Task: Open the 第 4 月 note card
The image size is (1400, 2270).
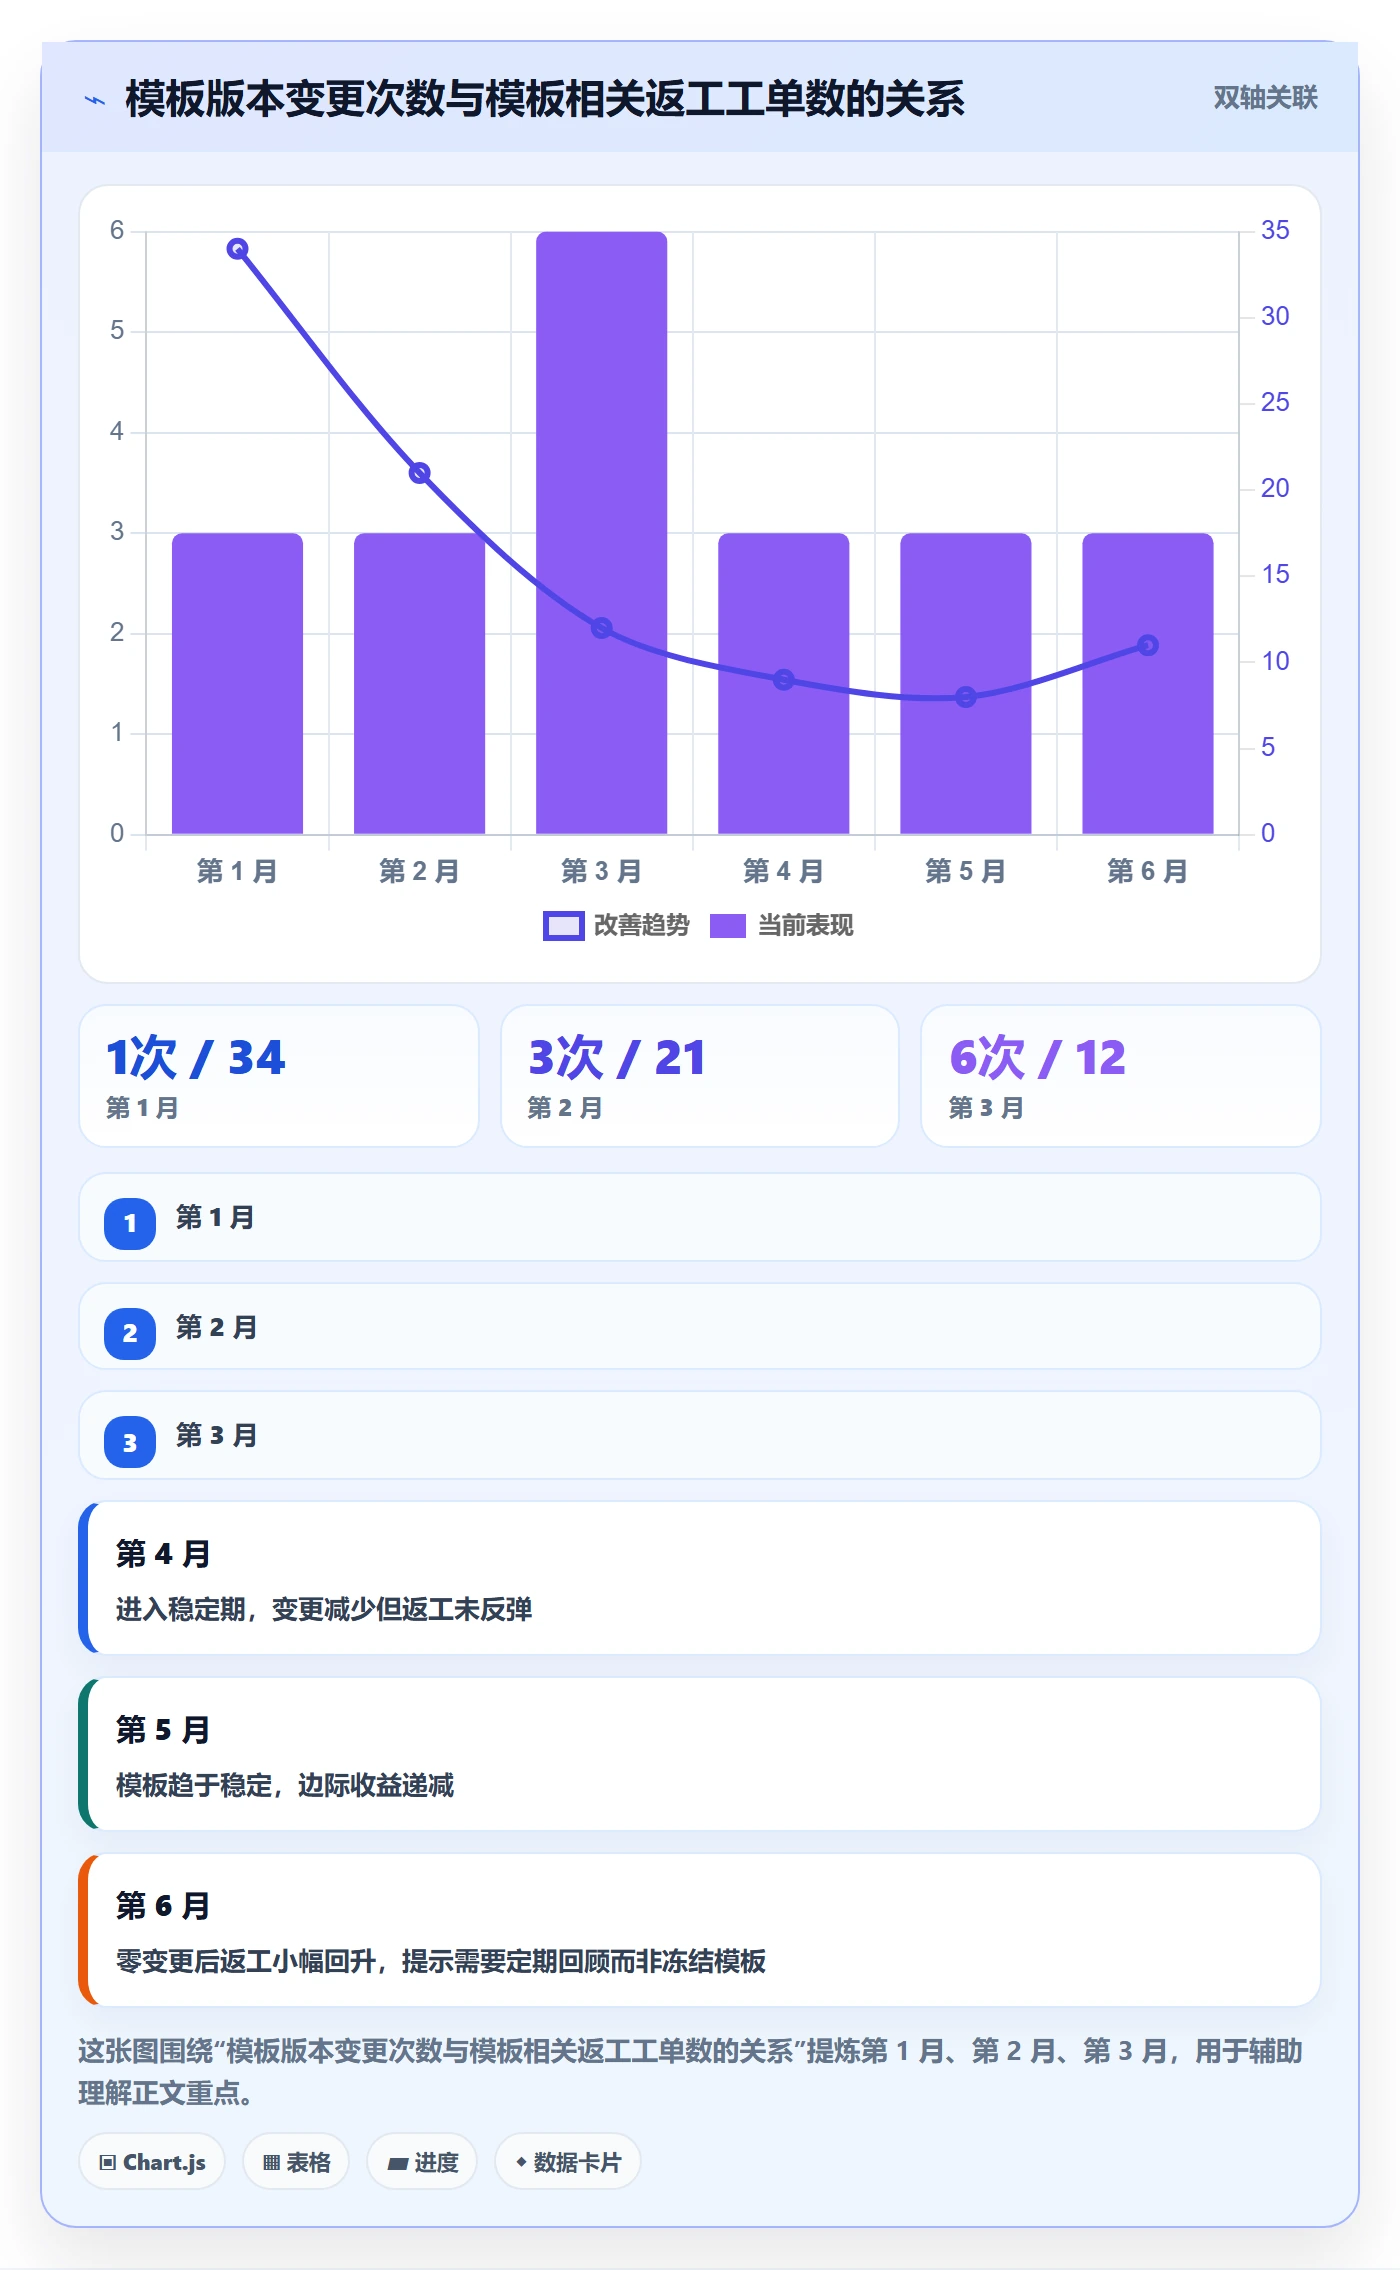Action: pyautogui.click(x=700, y=1578)
